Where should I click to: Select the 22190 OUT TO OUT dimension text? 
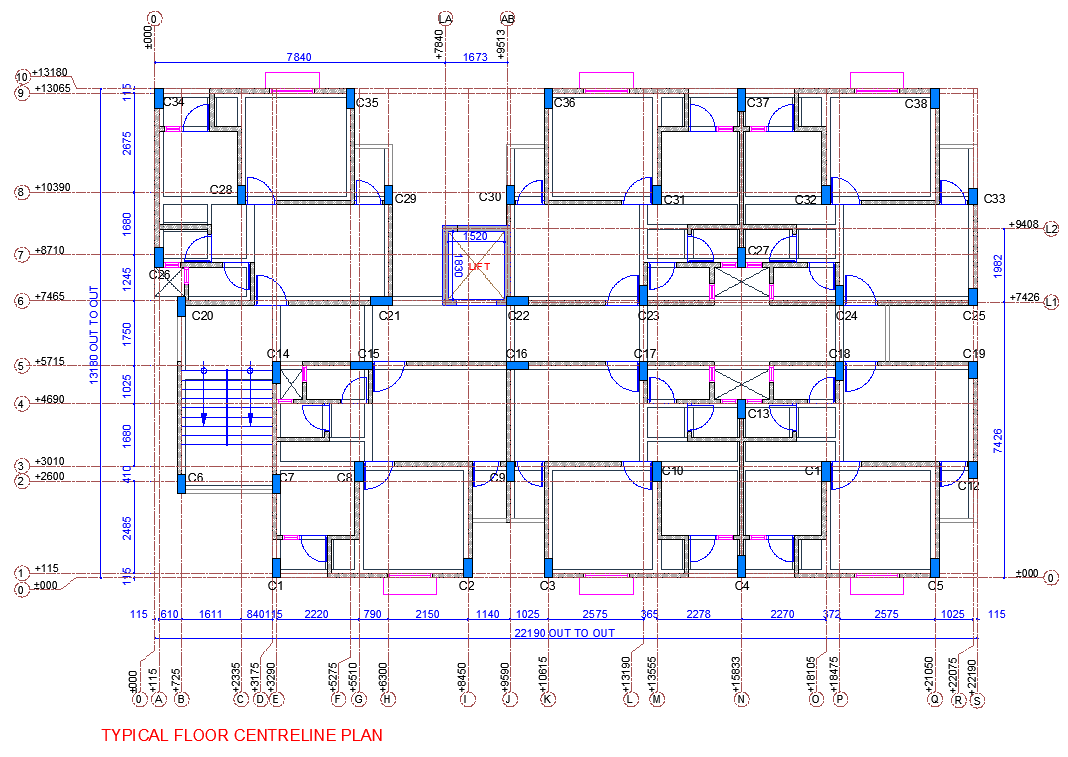point(565,632)
